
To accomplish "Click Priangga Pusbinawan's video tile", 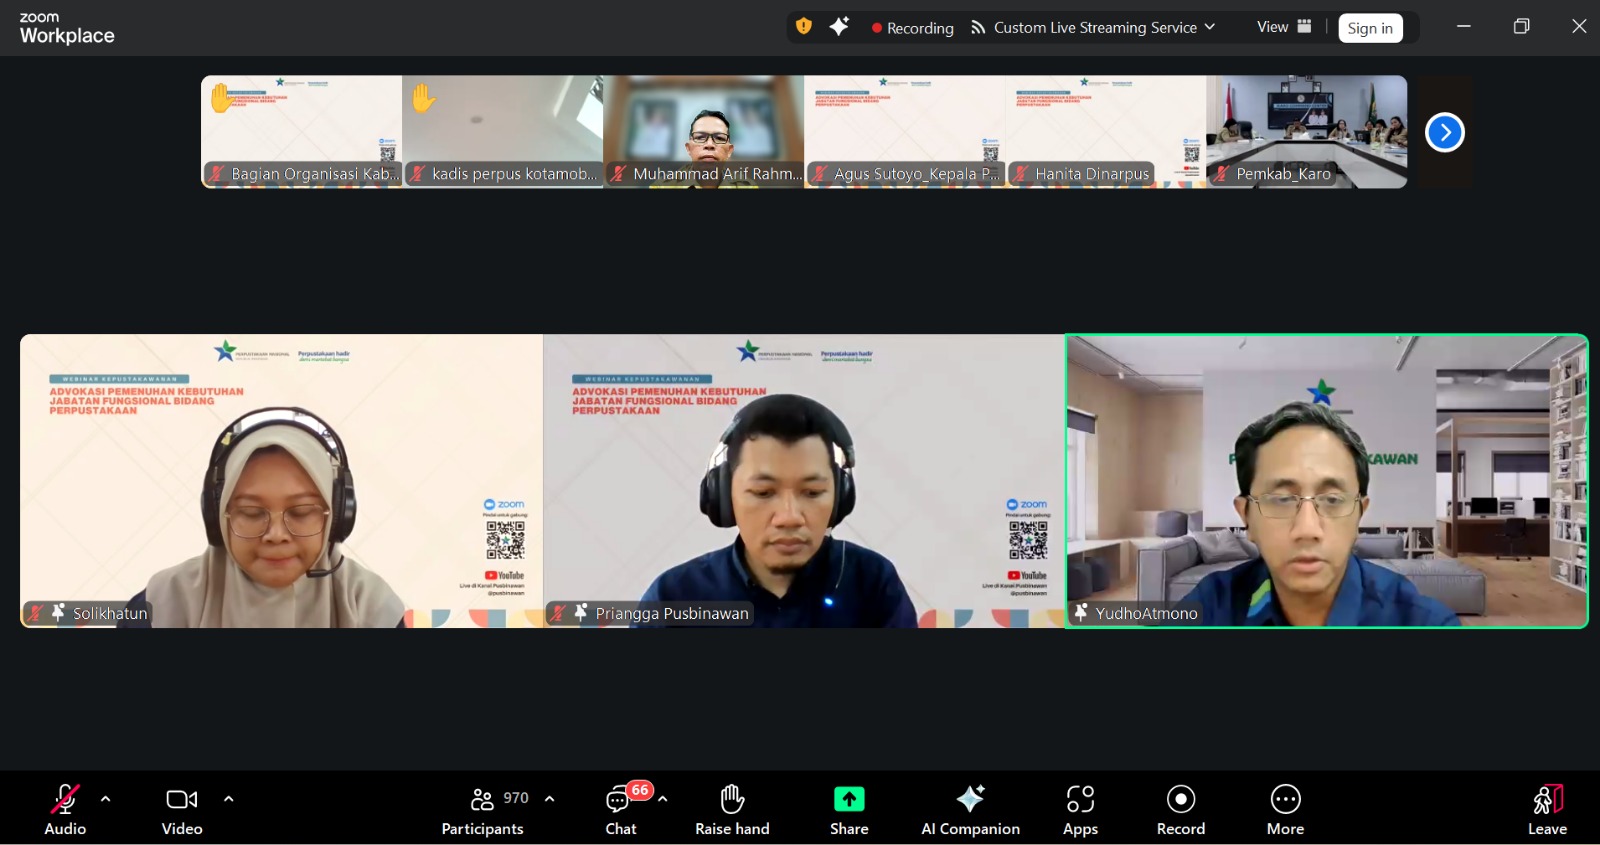I will click(804, 481).
